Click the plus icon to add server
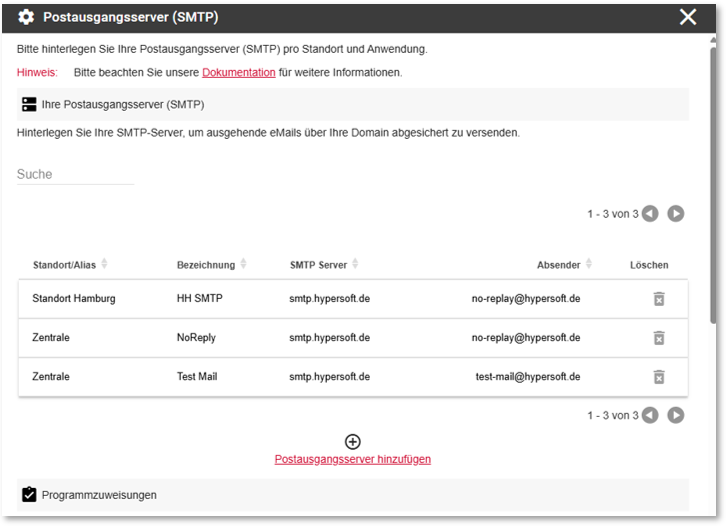Viewport: 726px width, 526px height. click(353, 442)
